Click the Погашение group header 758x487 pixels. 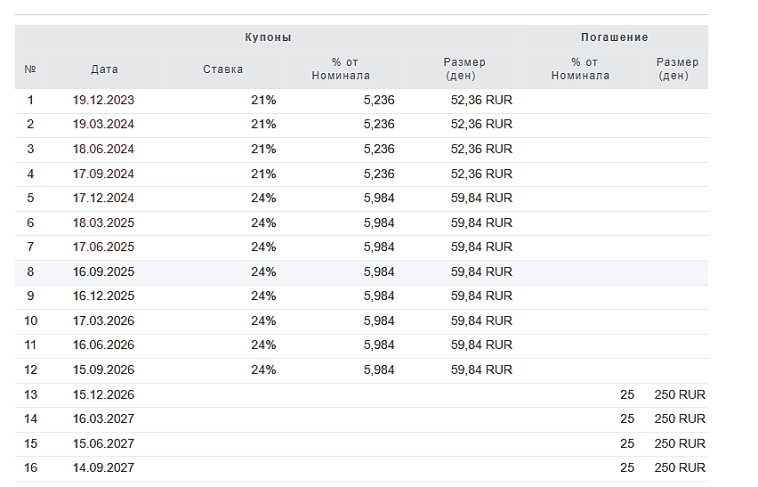(x=614, y=37)
